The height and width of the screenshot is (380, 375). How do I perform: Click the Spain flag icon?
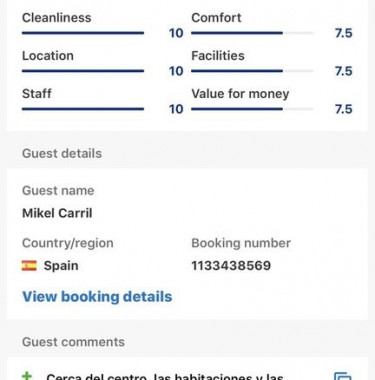point(29,266)
